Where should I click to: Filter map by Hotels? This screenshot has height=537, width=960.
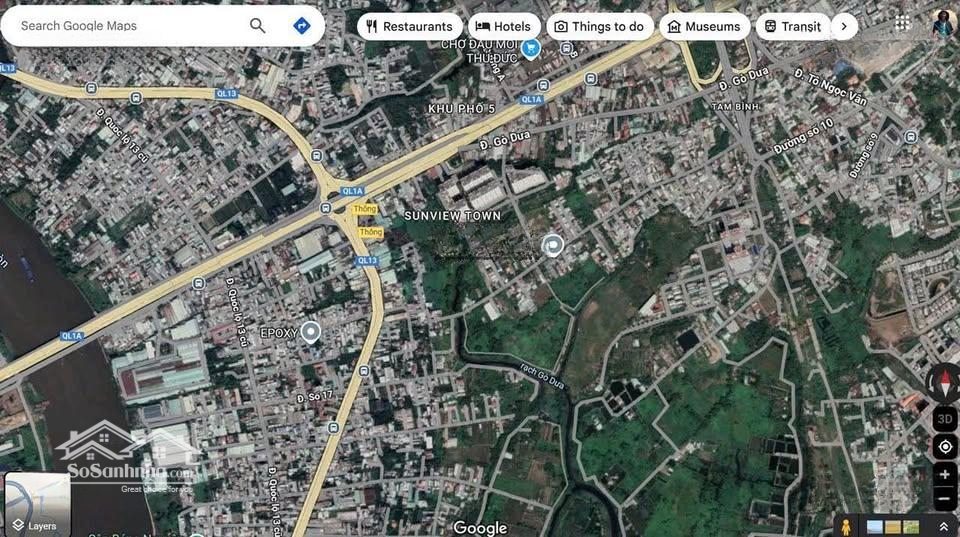click(x=504, y=27)
